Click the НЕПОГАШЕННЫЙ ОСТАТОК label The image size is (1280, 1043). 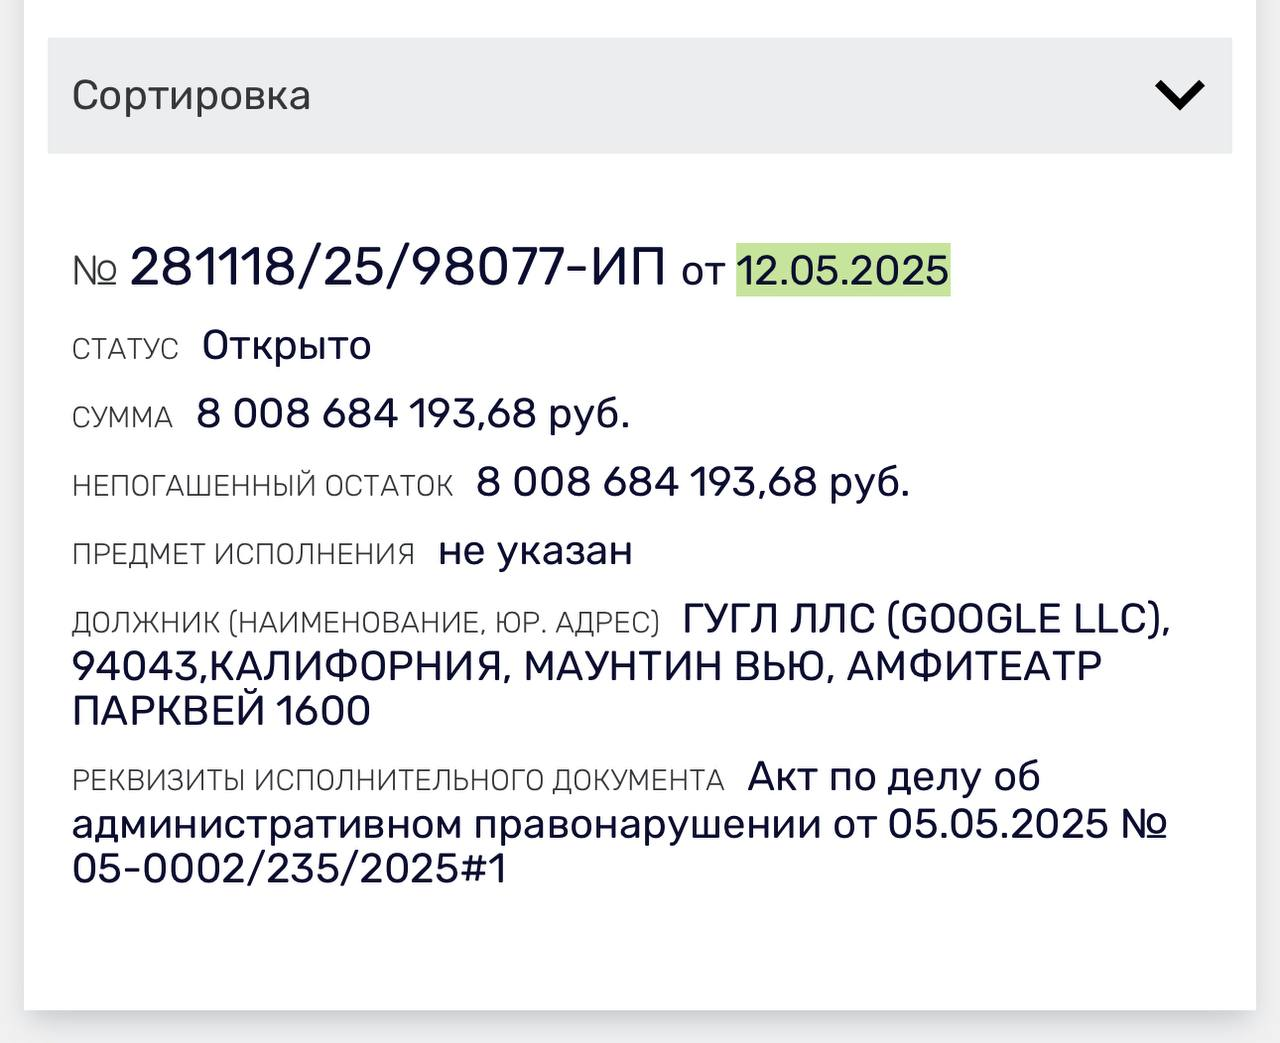262,486
